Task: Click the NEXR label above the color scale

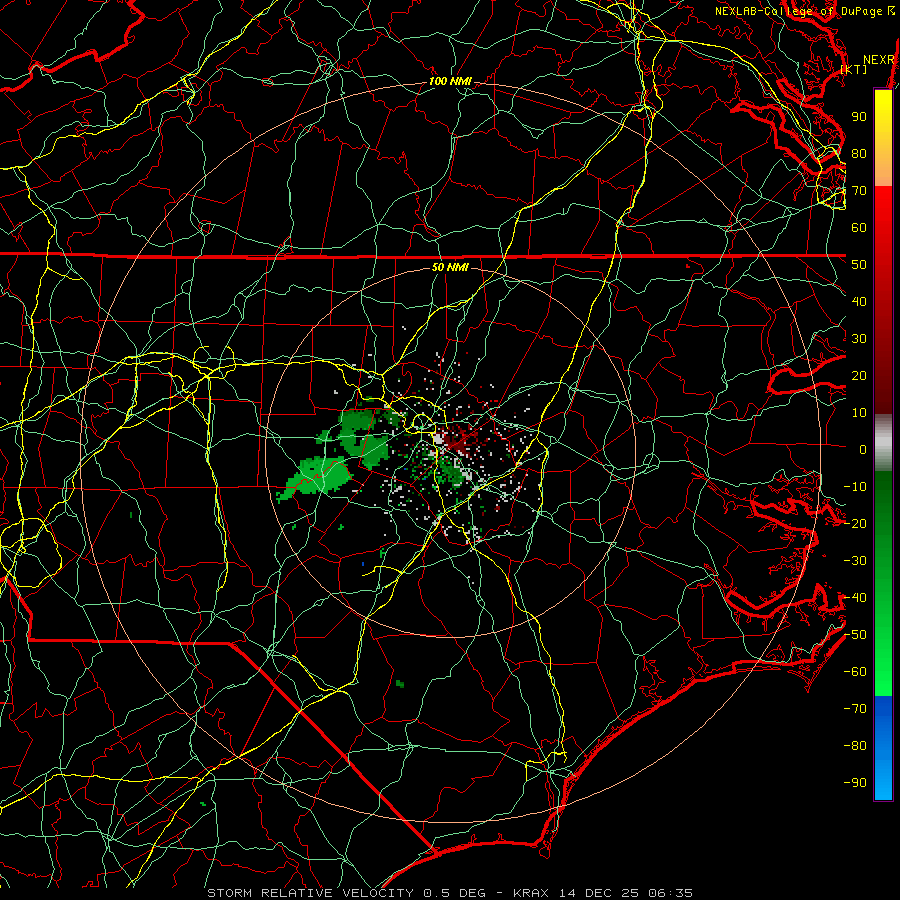Action: tap(879, 60)
